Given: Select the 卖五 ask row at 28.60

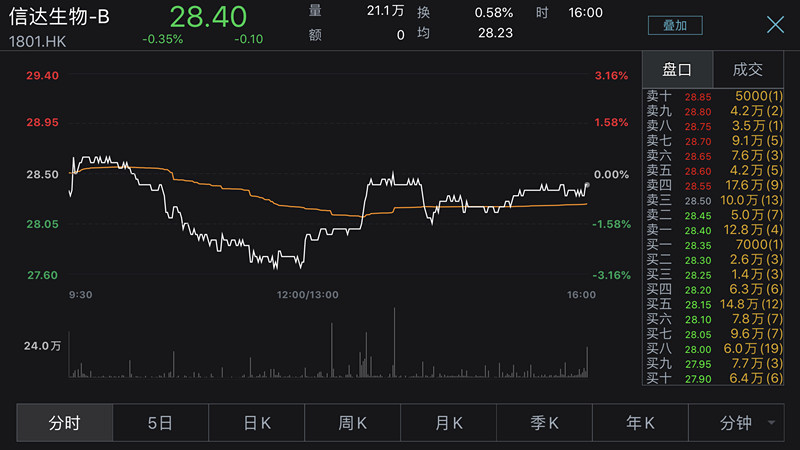Looking at the screenshot, I should point(714,170).
